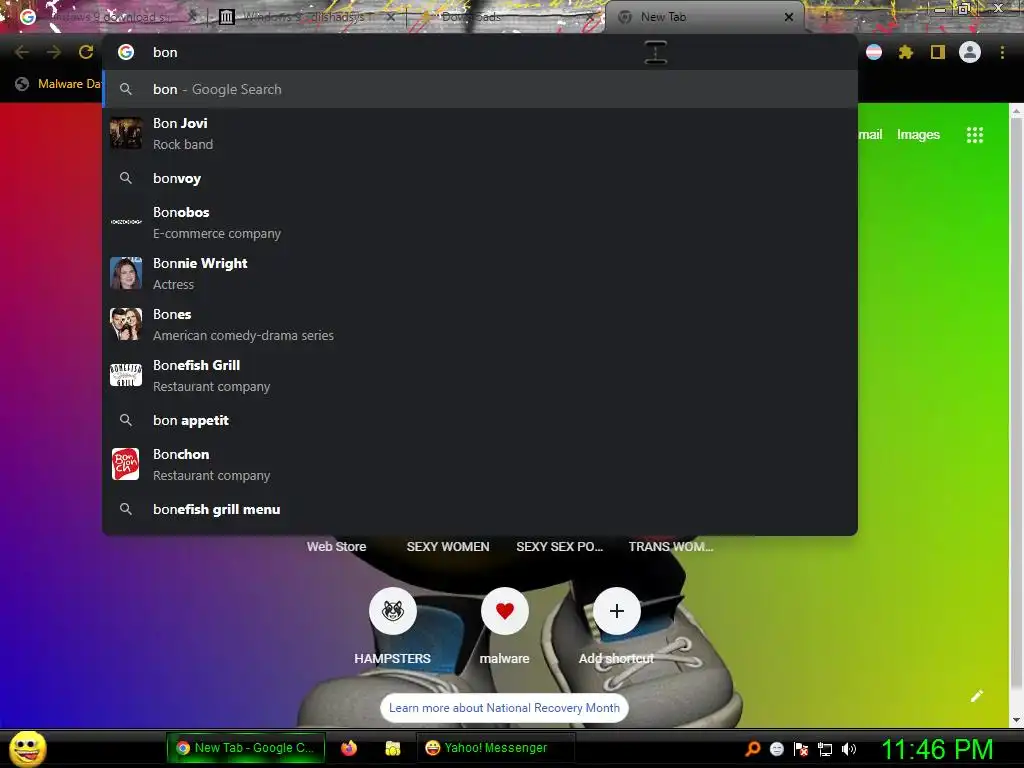The height and width of the screenshot is (768, 1024).
Task: Reload the page with the refresh icon
Action: pos(86,52)
